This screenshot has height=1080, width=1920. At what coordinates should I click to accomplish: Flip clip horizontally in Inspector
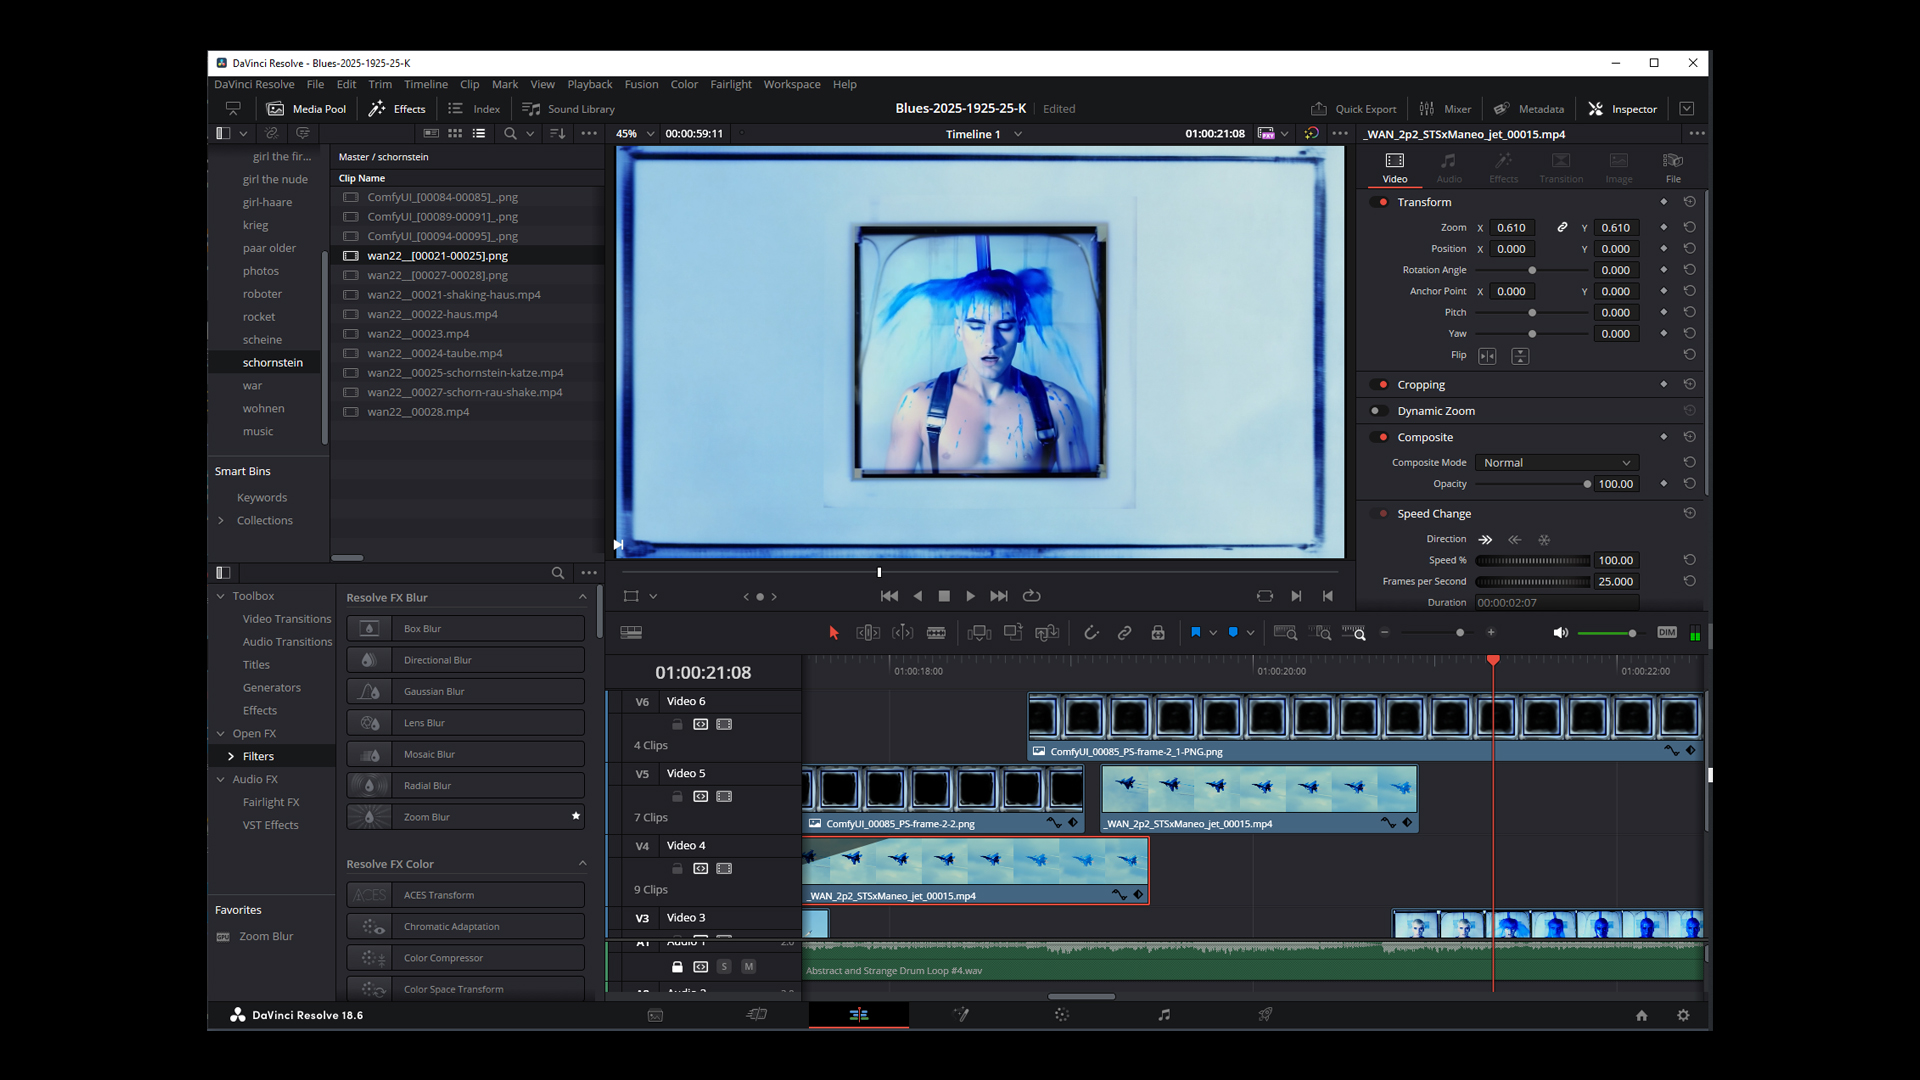point(1487,356)
